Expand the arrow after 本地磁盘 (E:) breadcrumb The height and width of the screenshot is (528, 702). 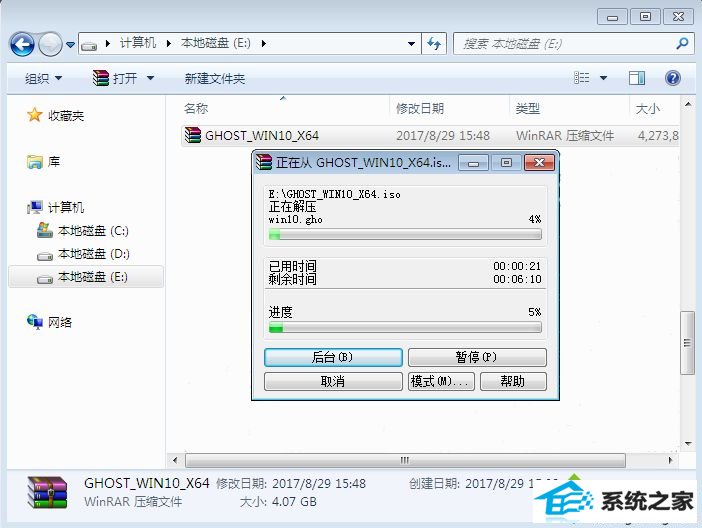[263, 43]
